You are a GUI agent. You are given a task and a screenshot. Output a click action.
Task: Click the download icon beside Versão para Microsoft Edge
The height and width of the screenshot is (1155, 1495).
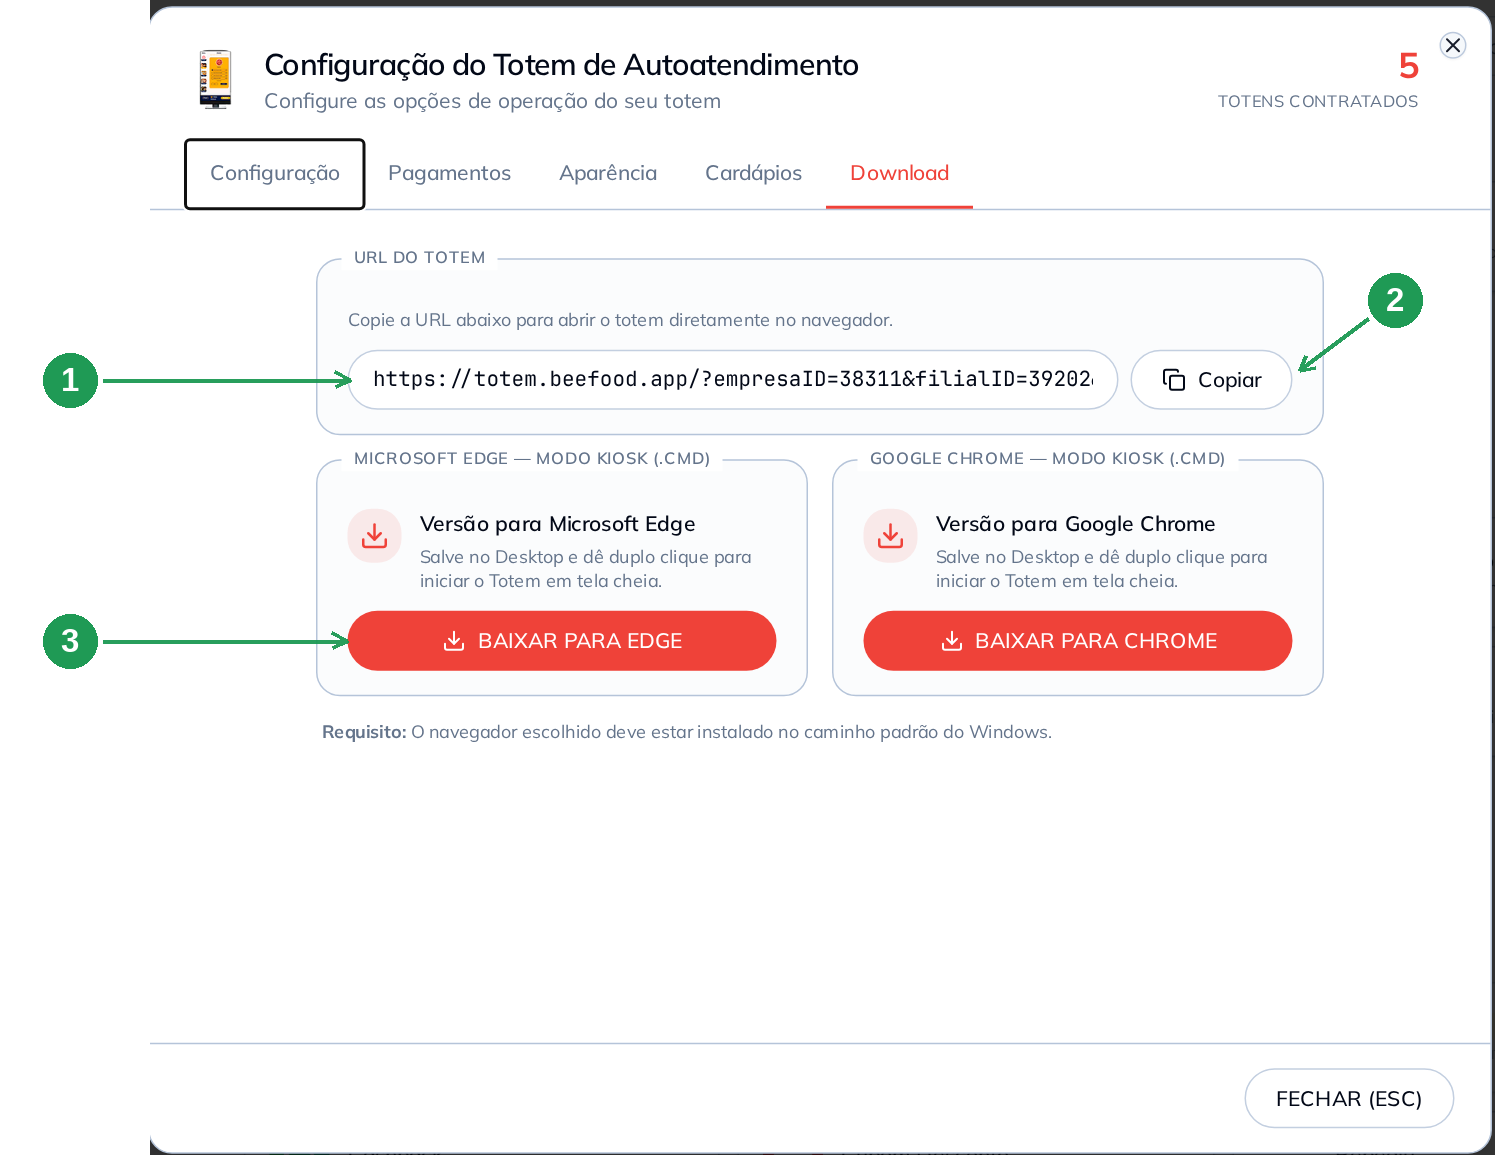374,536
